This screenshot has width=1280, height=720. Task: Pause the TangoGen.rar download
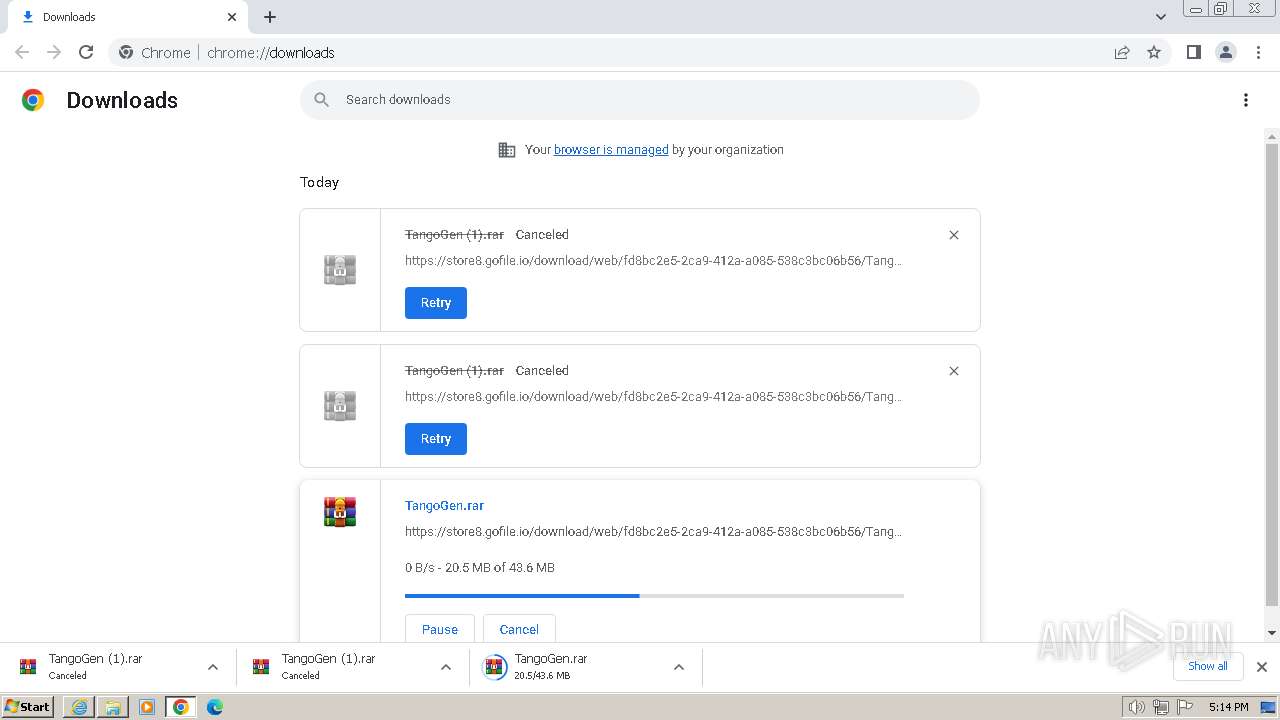[440, 629]
